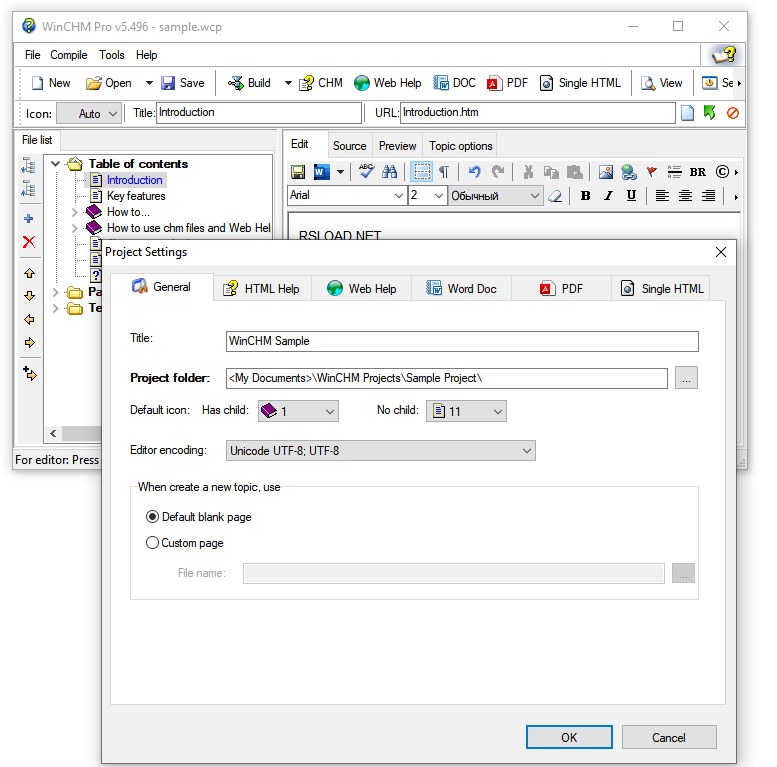This screenshot has height=767, width=777.
Task: Open the Tools menu
Action: [x=111, y=55]
